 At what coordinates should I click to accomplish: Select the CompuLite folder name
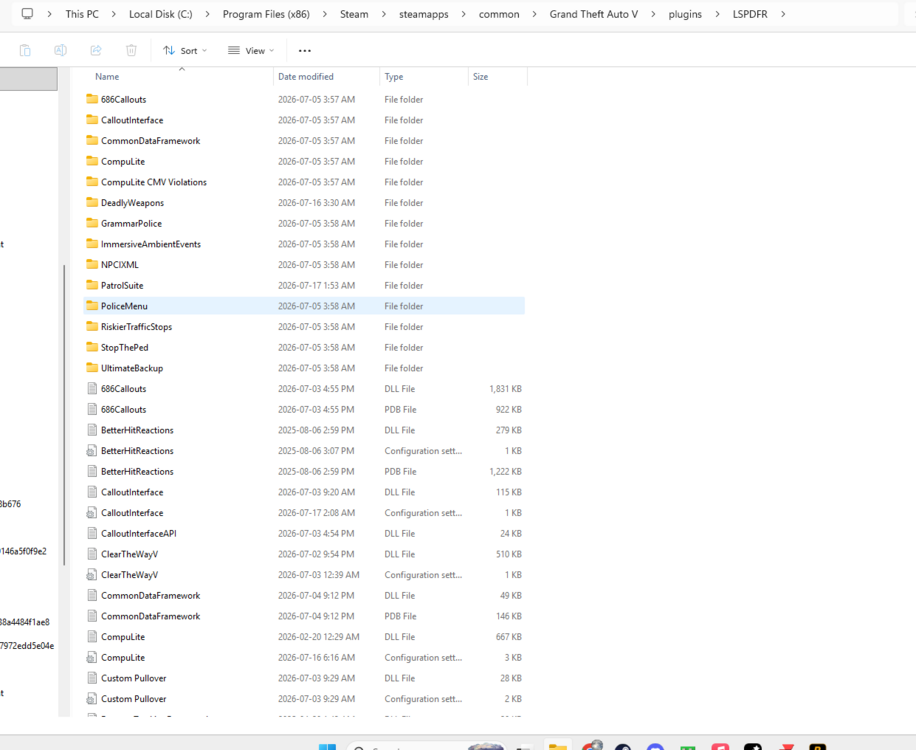coord(123,161)
